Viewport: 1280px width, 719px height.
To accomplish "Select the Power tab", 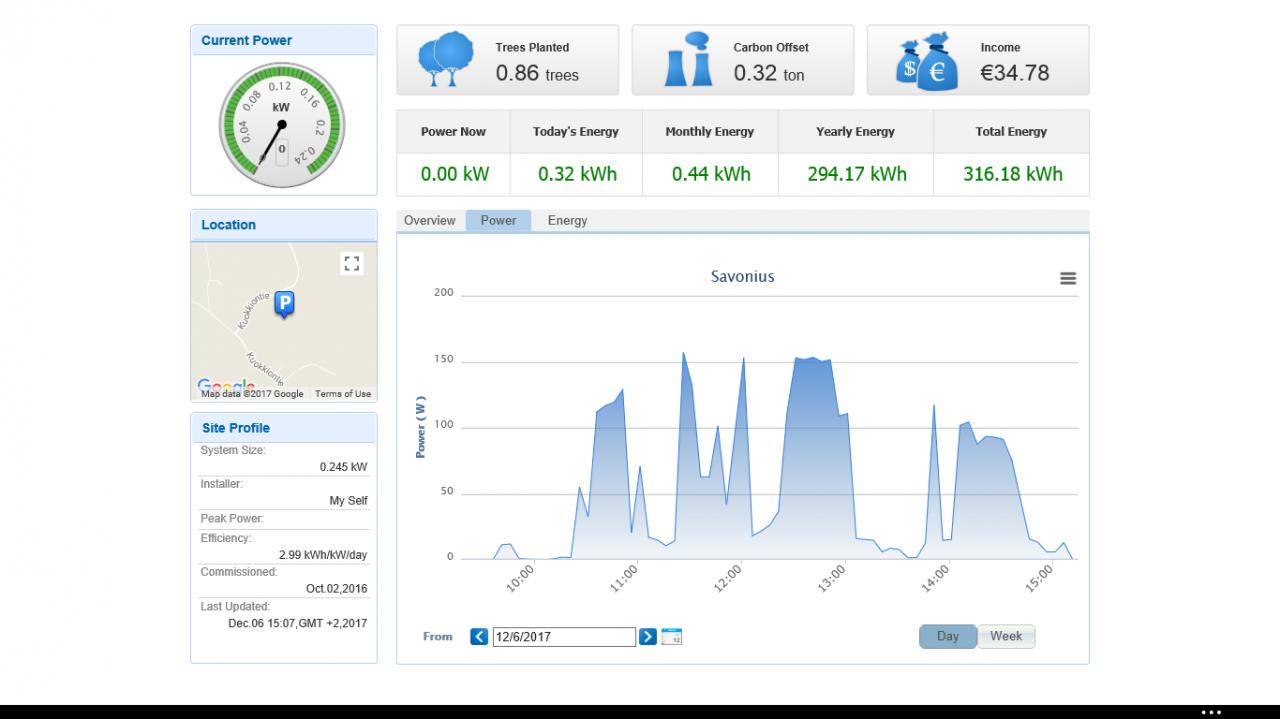I will (498, 221).
